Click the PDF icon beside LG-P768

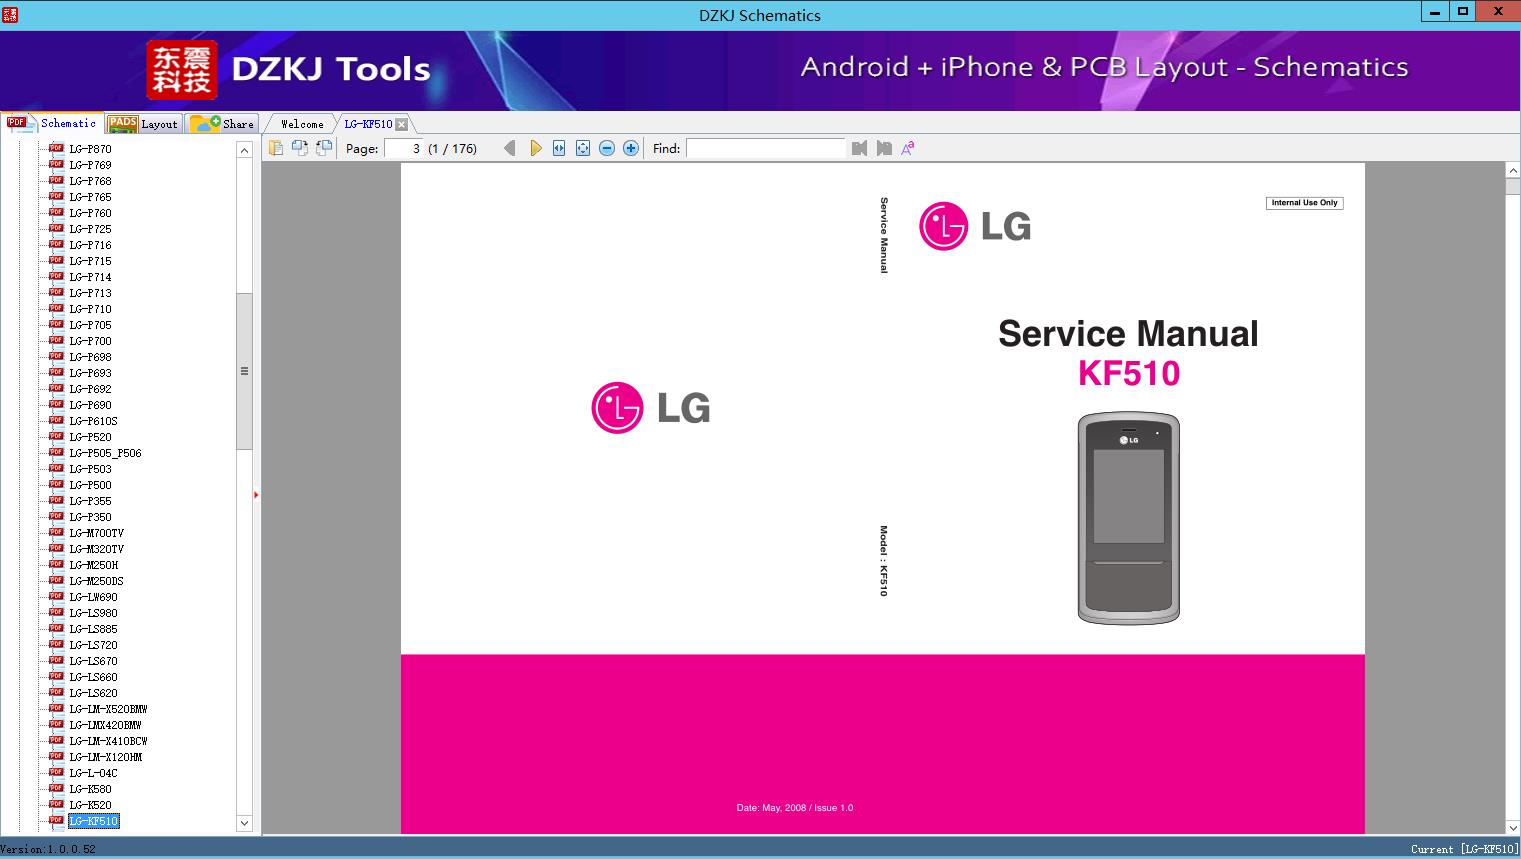click(57, 181)
